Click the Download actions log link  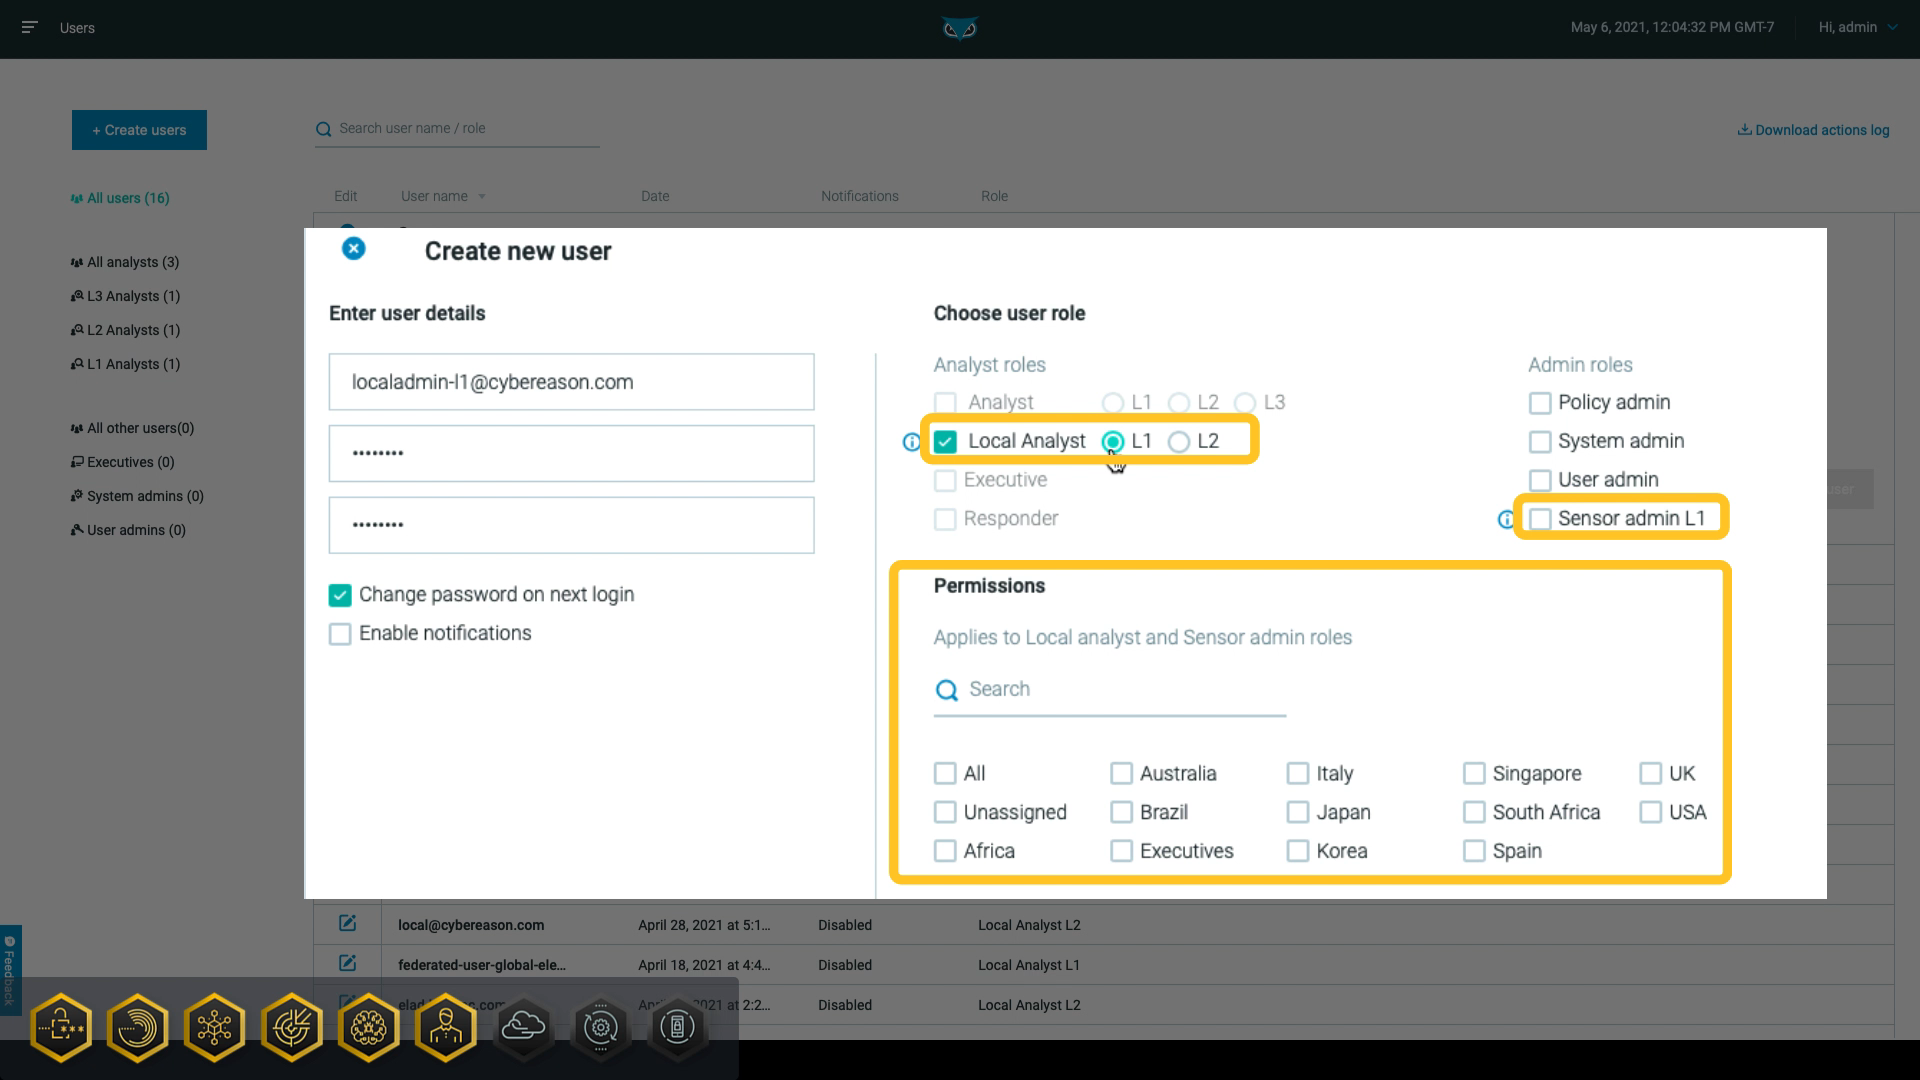coord(1813,130)
